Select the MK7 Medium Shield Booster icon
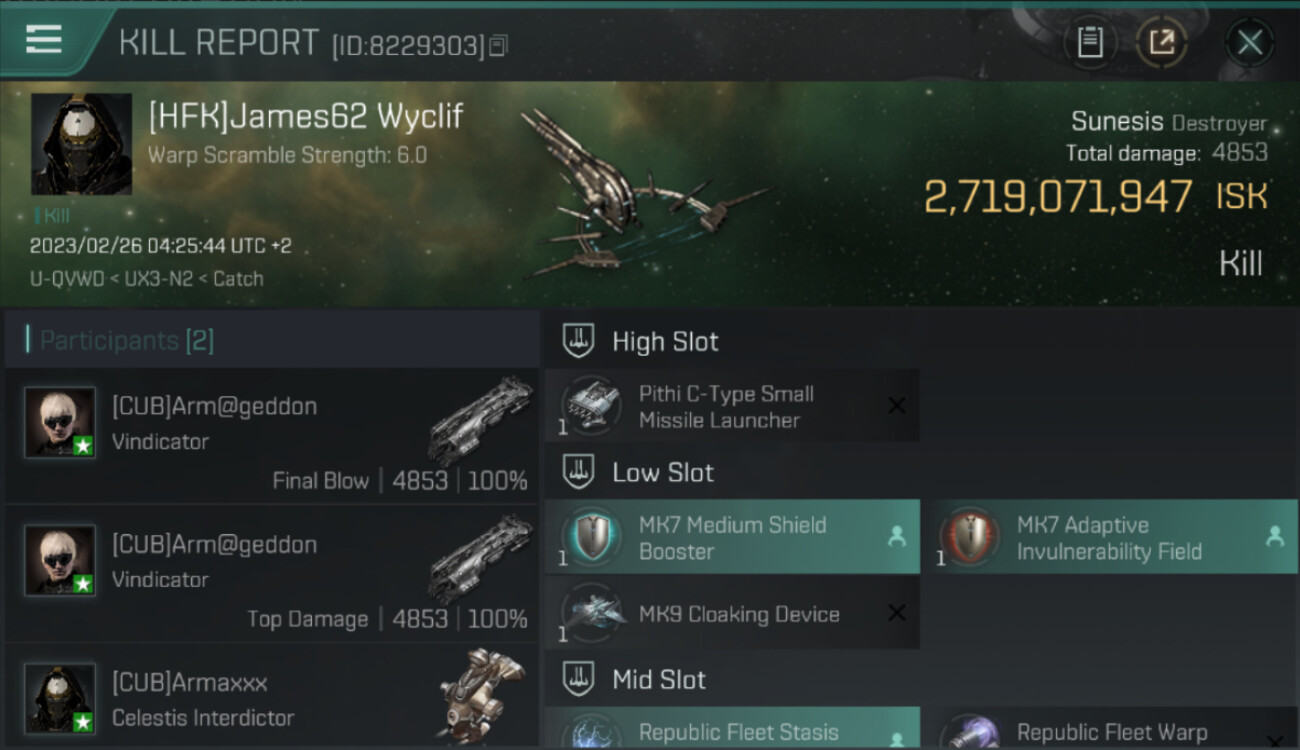The image size is (1300, 750). [590, 537]
